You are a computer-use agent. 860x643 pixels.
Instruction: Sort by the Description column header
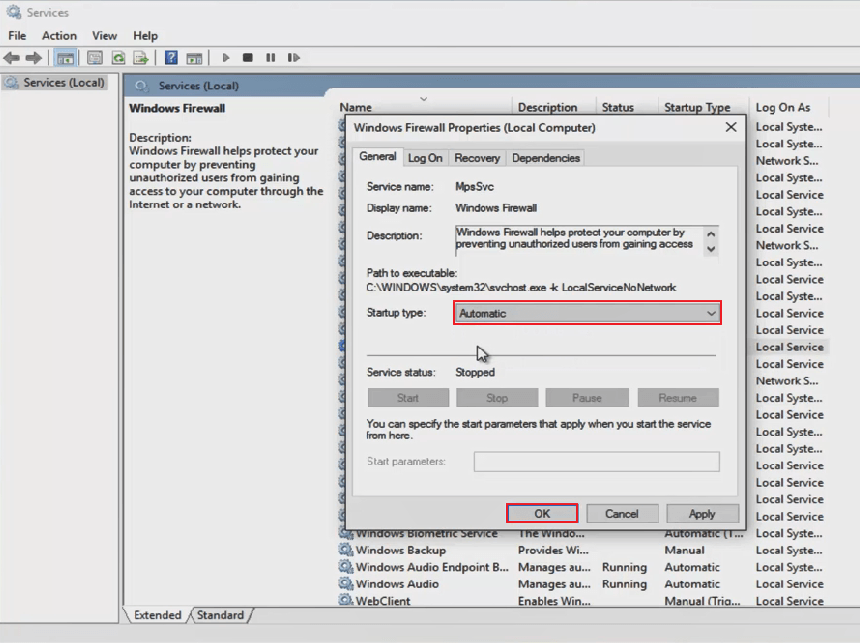pos(555,107)
